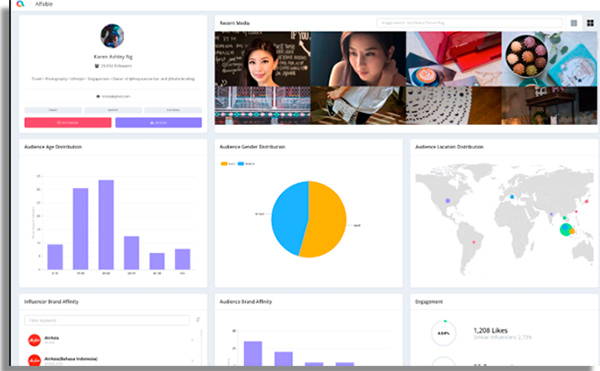Screen dimensions: 600x371
Task: Click the red Instagram profile button
Action: (68, 122)
